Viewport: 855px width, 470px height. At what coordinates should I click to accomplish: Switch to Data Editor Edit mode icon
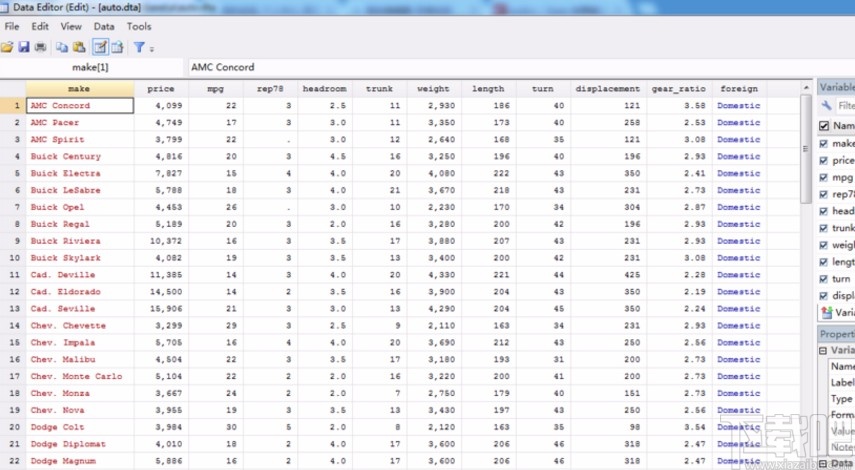(100, 47)
